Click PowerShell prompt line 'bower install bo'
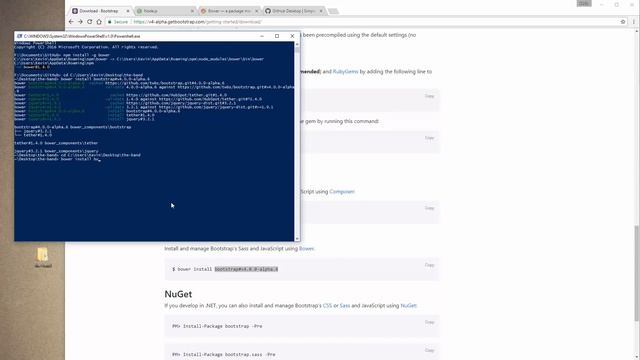The image size is (640, 360). point(57,159)
